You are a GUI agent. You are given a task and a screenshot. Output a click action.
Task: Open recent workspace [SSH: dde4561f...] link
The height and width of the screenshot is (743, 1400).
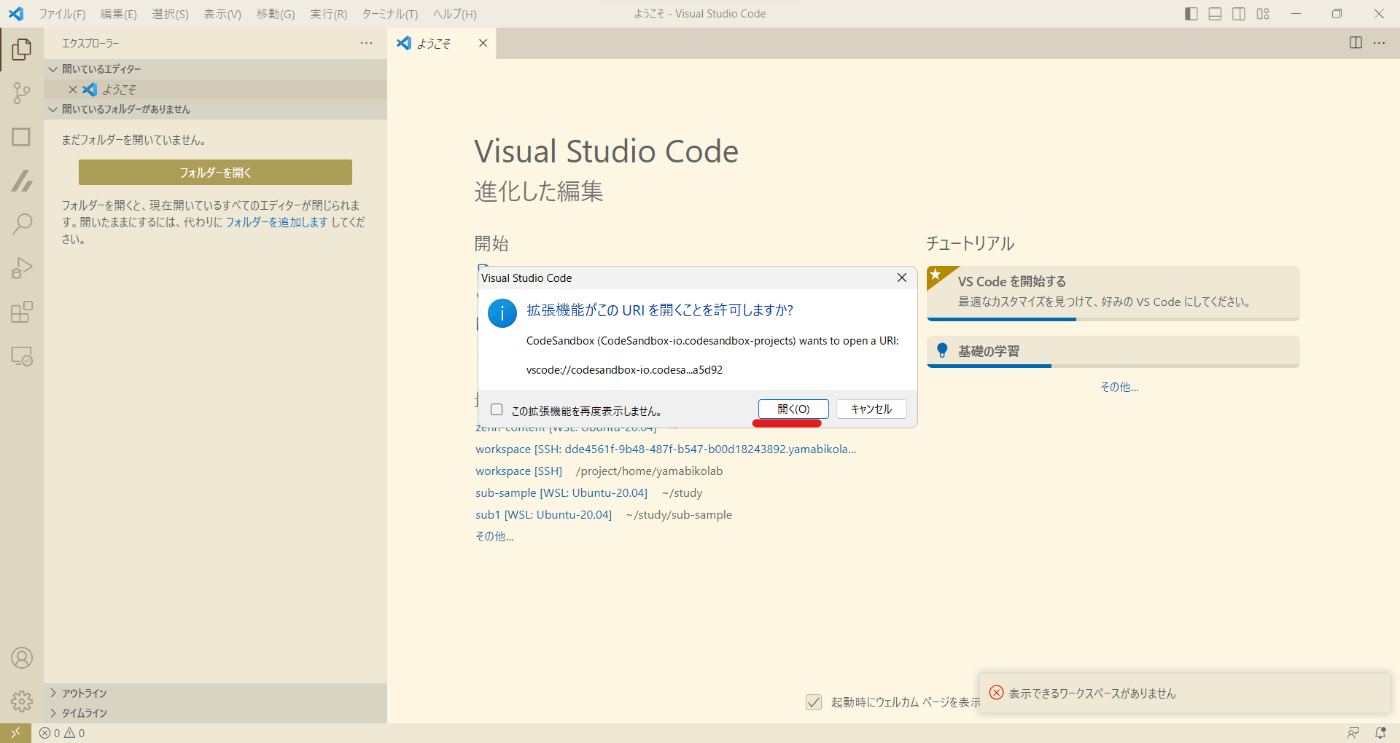point(666,449)
